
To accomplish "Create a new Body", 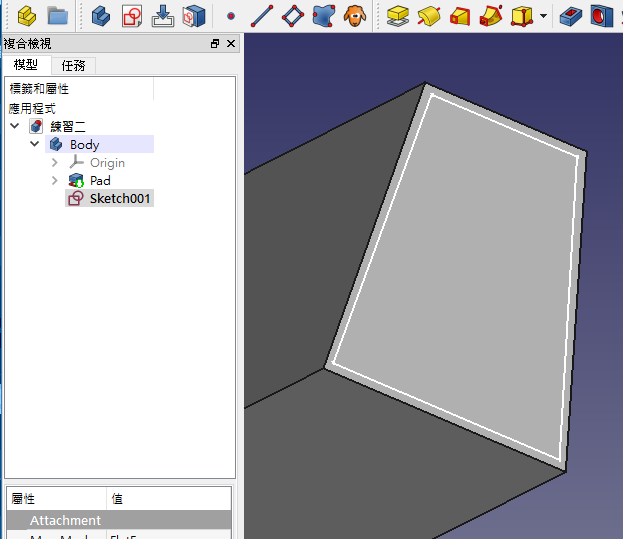I will pos(101,16).
